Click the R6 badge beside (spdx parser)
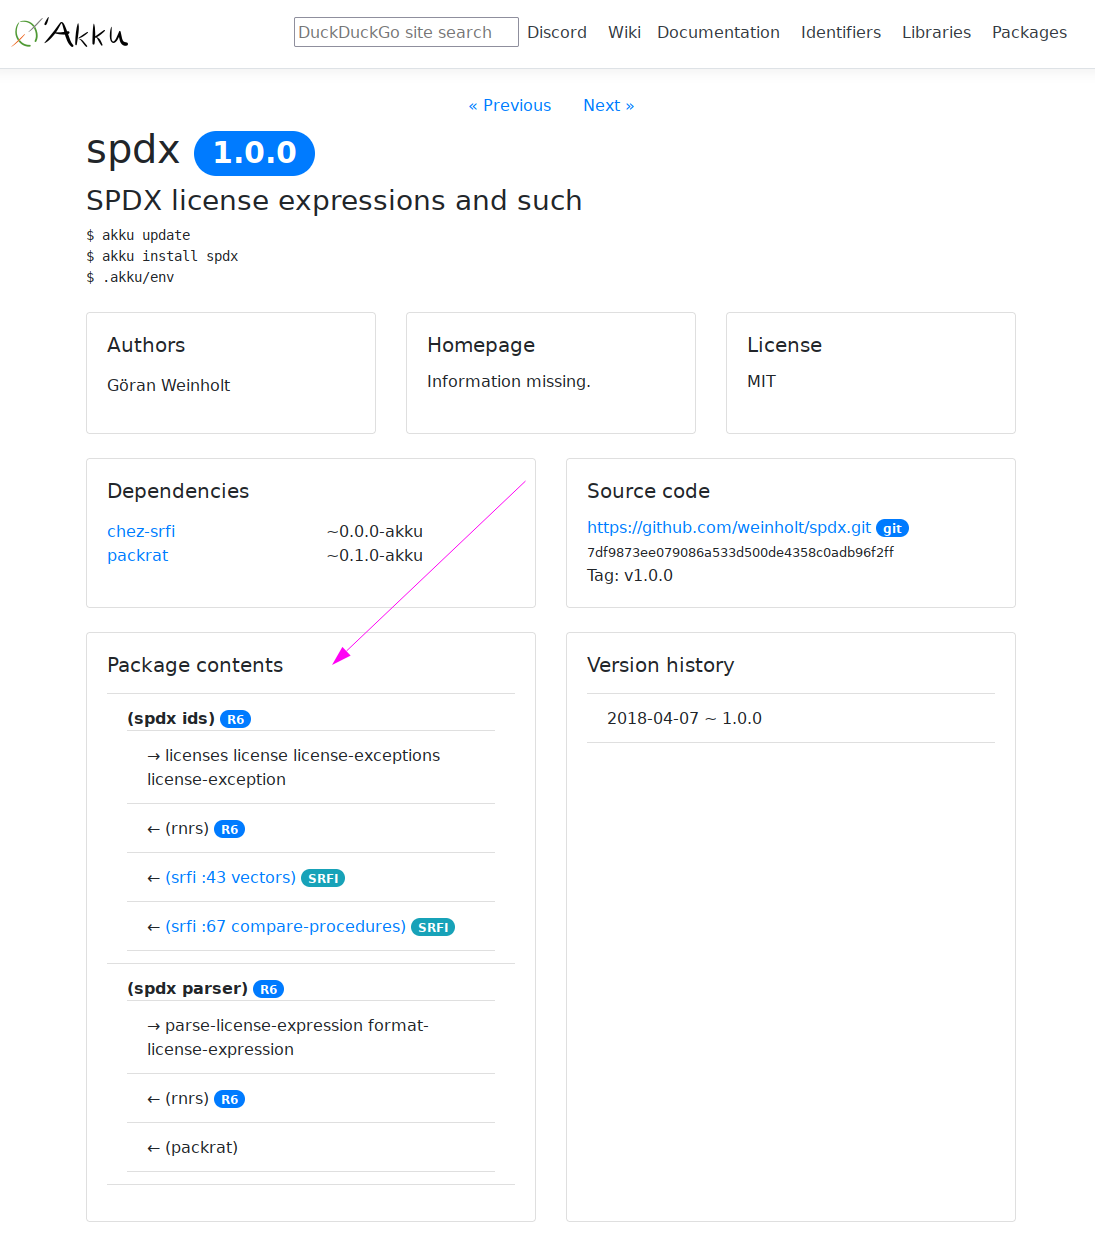The width and height of the screenshot is (1095, 1234). (x=268, y=988)
